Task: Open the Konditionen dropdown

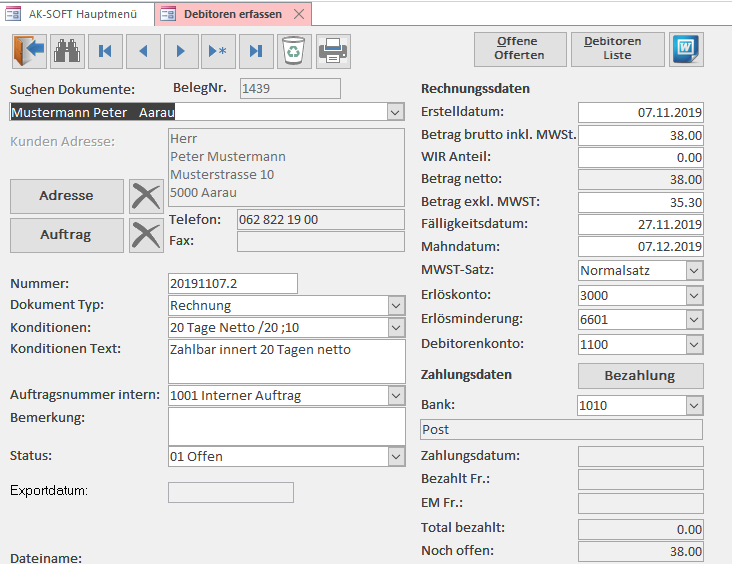Action: (396, 328)
